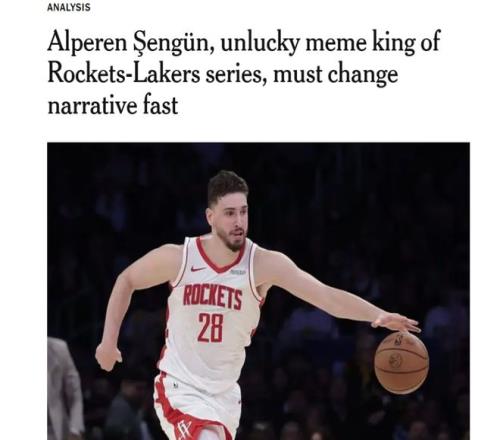Click the person in the gray suit

pyautogui.click(x=64, y=388)
